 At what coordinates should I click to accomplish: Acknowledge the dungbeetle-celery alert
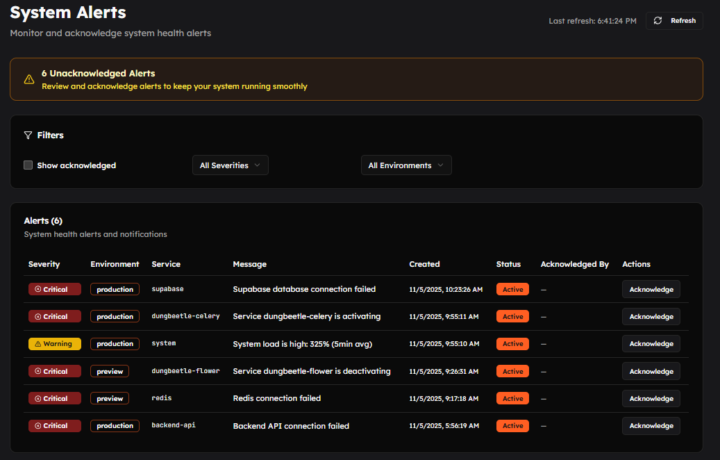point(651,316)
